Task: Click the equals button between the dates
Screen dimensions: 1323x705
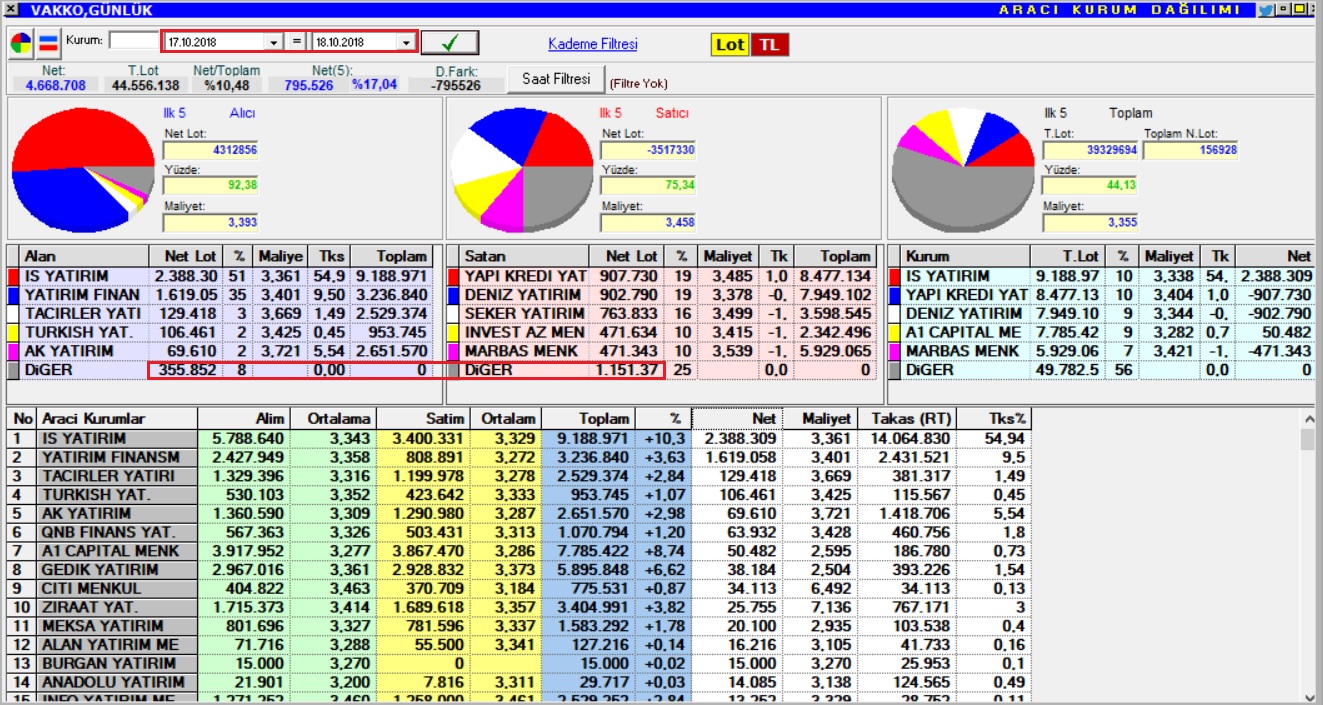Action: (x=297, y=42)
